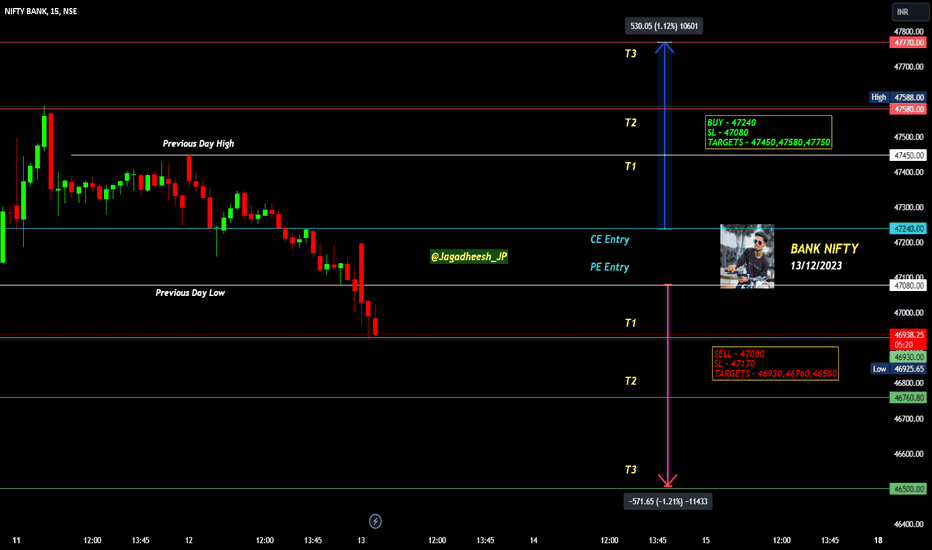Click the High 47588.00 price label

pyautogui.click(x=898, y=97)
